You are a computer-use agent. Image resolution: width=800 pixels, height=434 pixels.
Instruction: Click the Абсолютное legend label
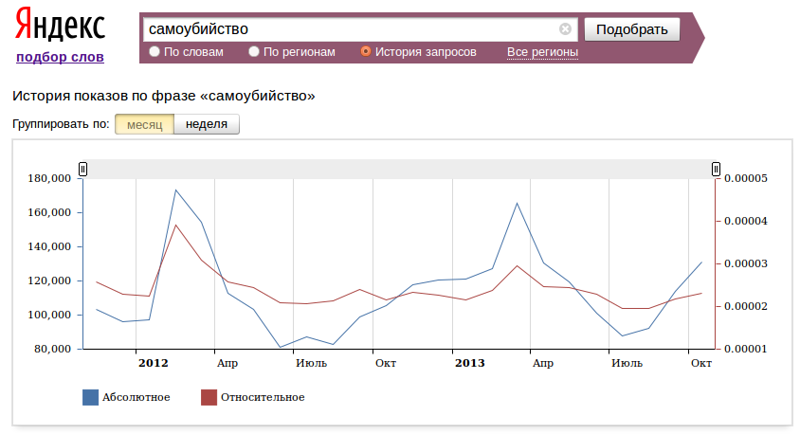click(136, 398)
